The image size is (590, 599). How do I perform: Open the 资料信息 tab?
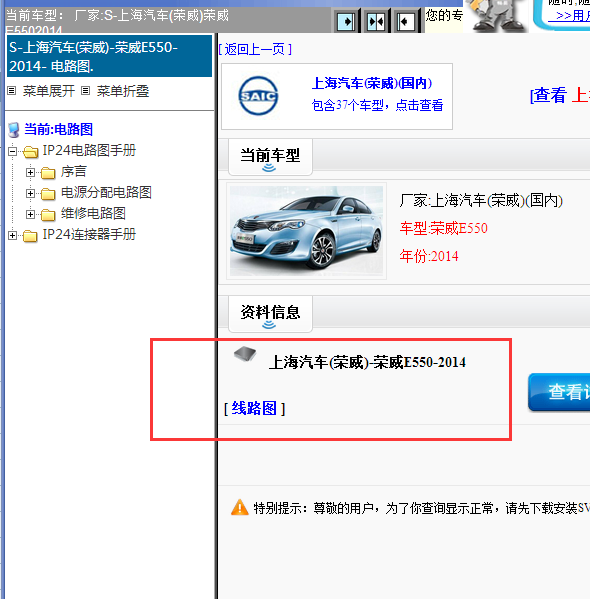click(x=270, y=314)
